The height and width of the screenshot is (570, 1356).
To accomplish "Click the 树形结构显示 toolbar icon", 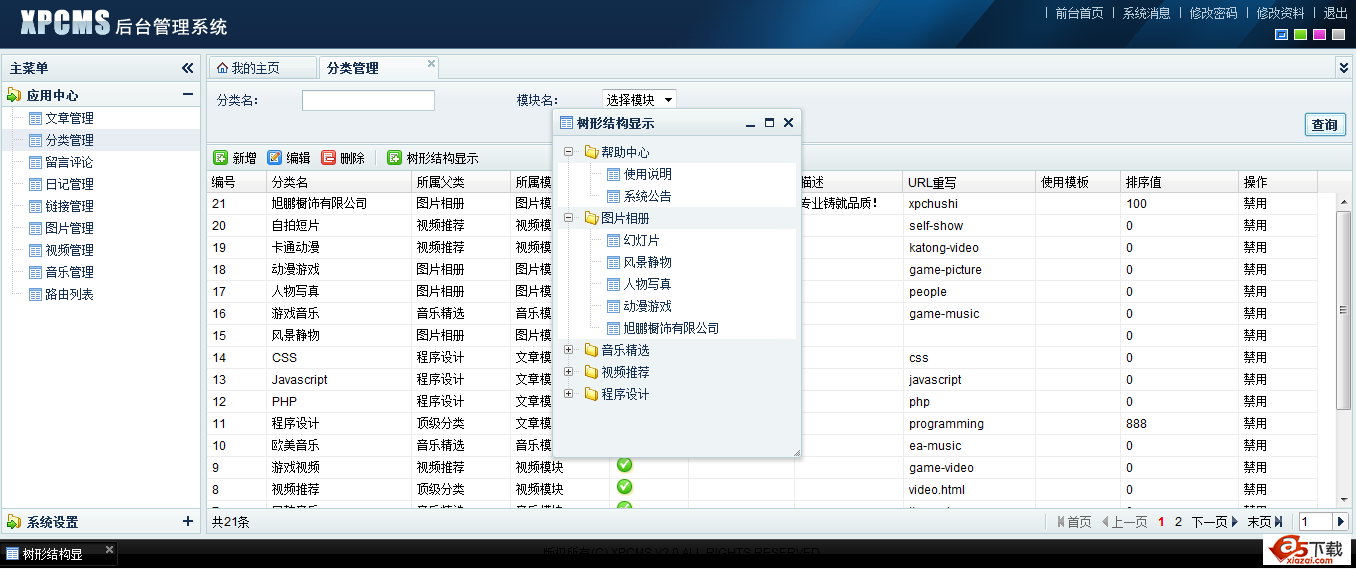I will [394, 158].
